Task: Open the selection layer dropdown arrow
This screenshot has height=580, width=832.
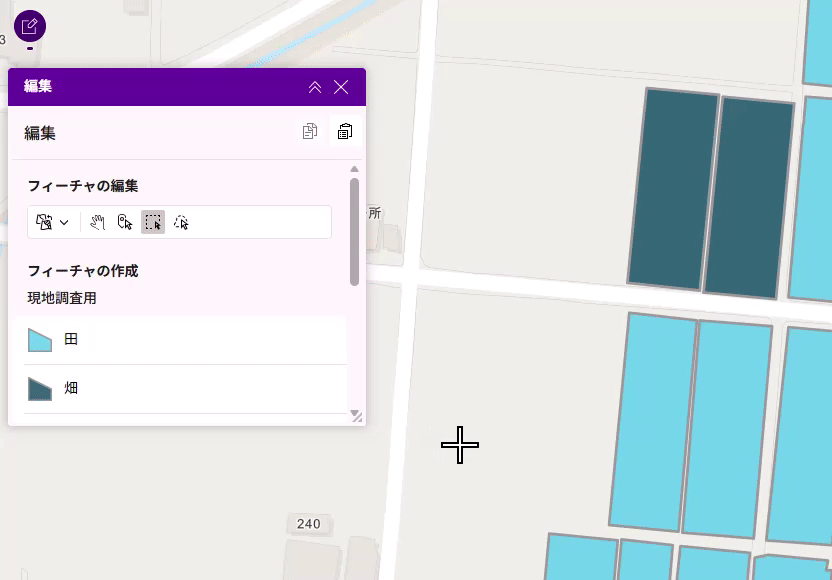Action: (x=64, y=222)
